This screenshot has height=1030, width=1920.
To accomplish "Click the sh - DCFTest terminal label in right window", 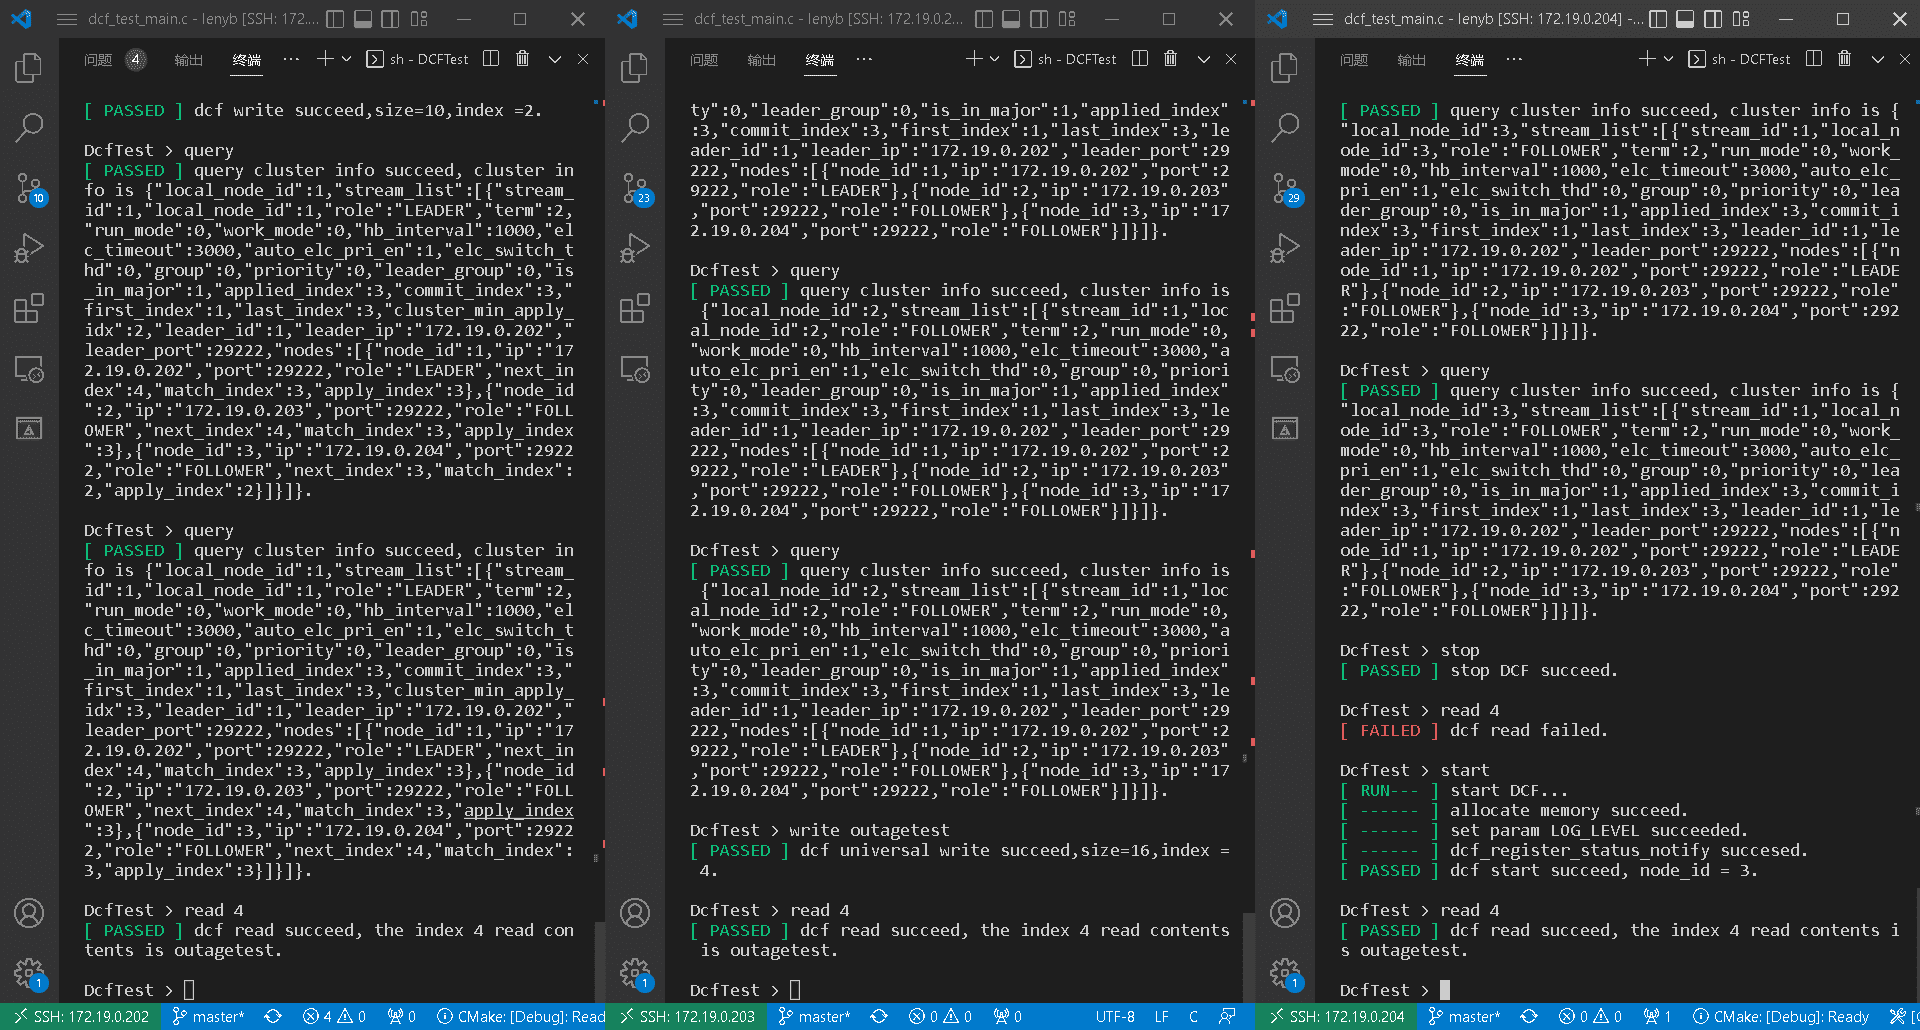I will coord(1739,59).
